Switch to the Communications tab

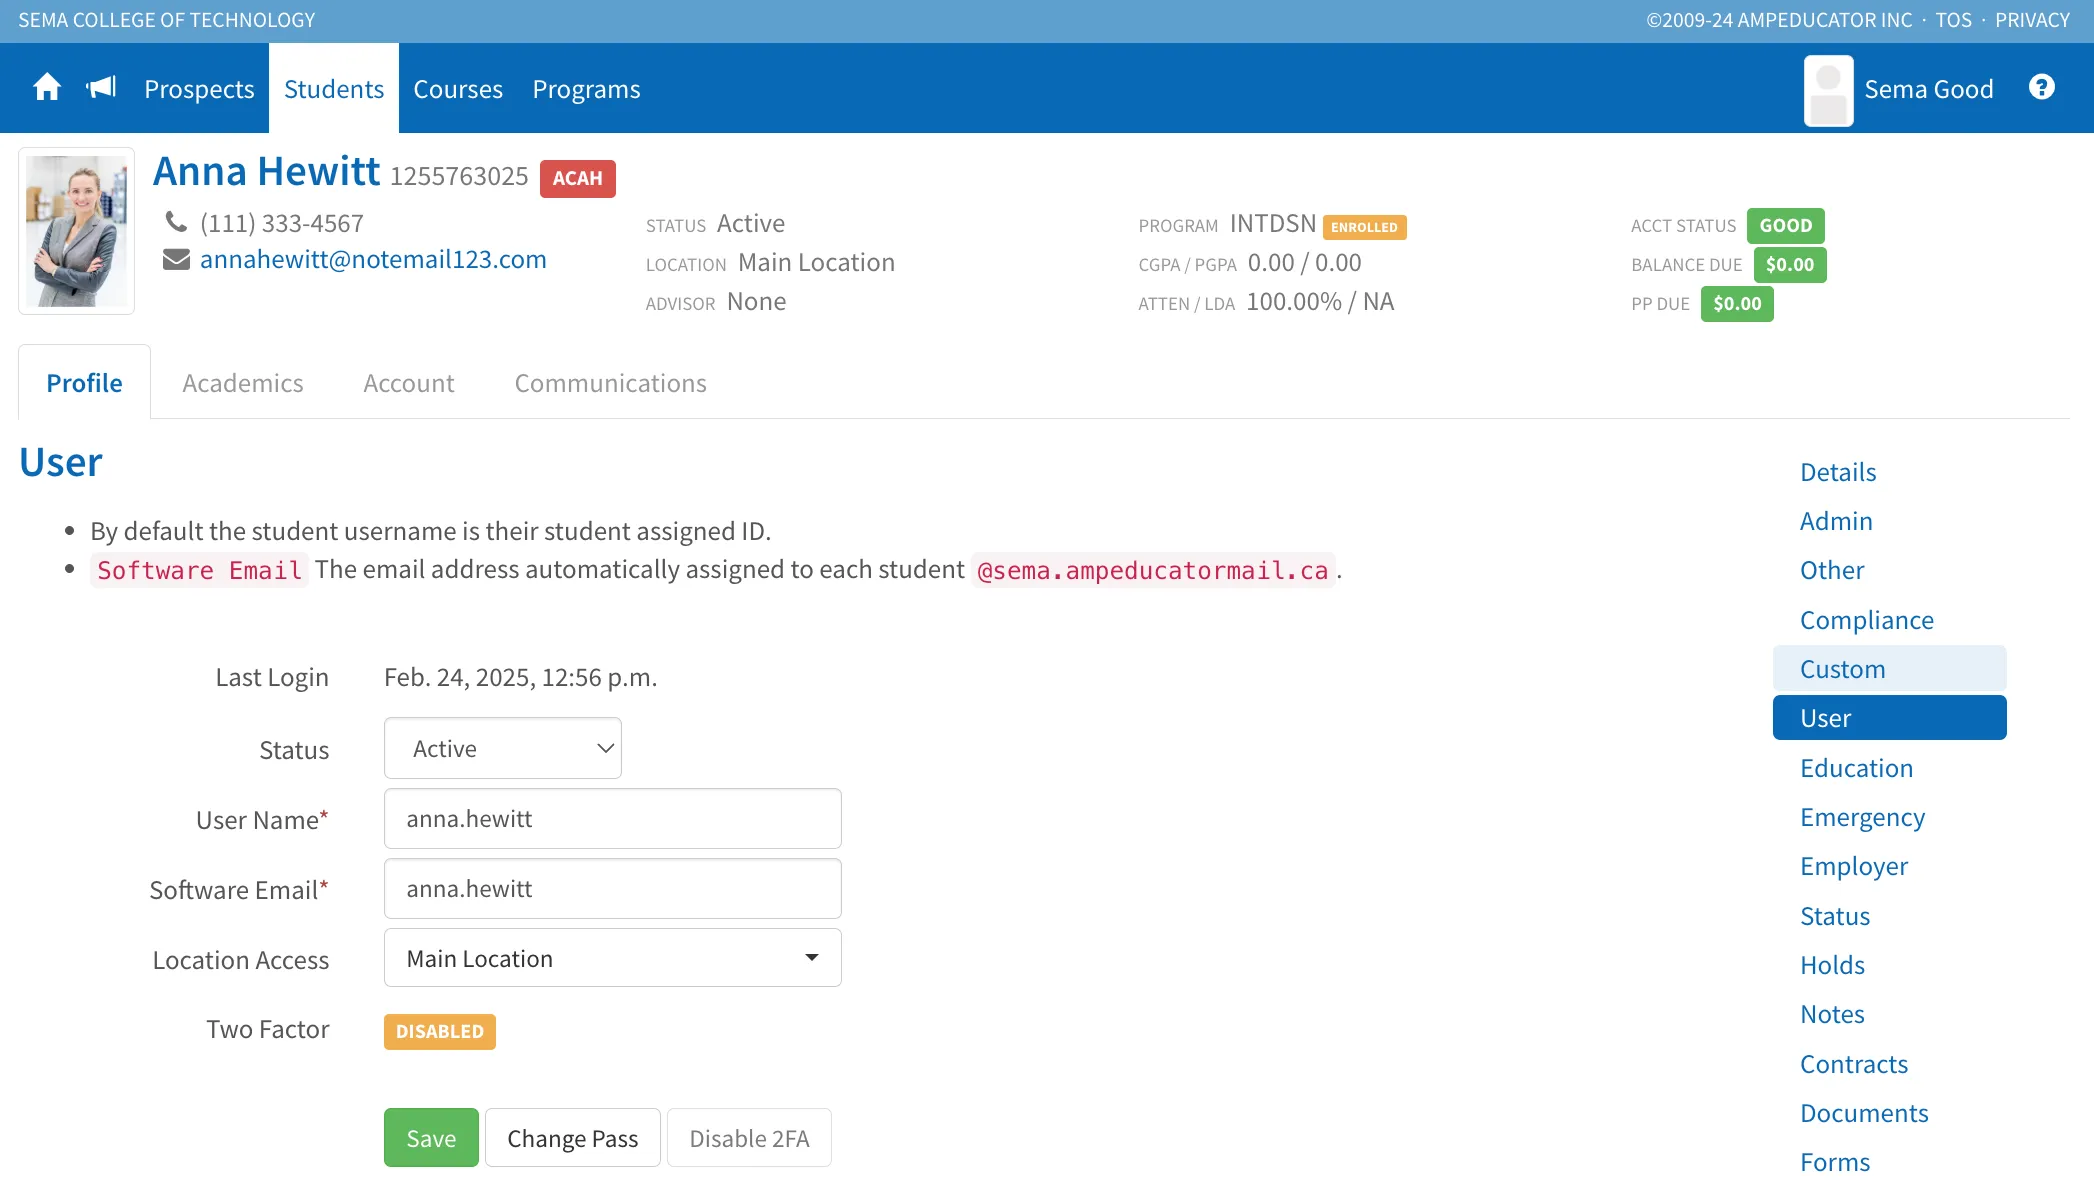coord(611,383)
